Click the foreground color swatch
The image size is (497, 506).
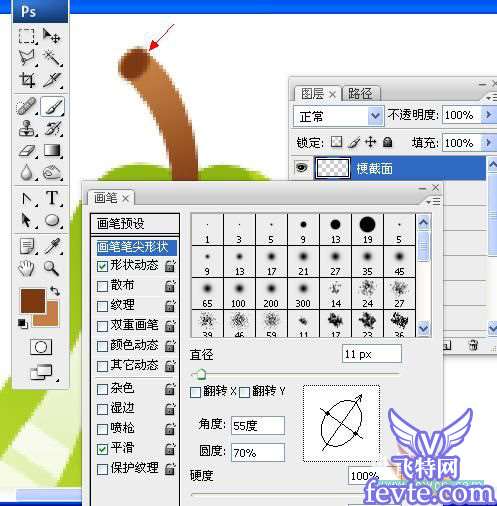[33, 301]
